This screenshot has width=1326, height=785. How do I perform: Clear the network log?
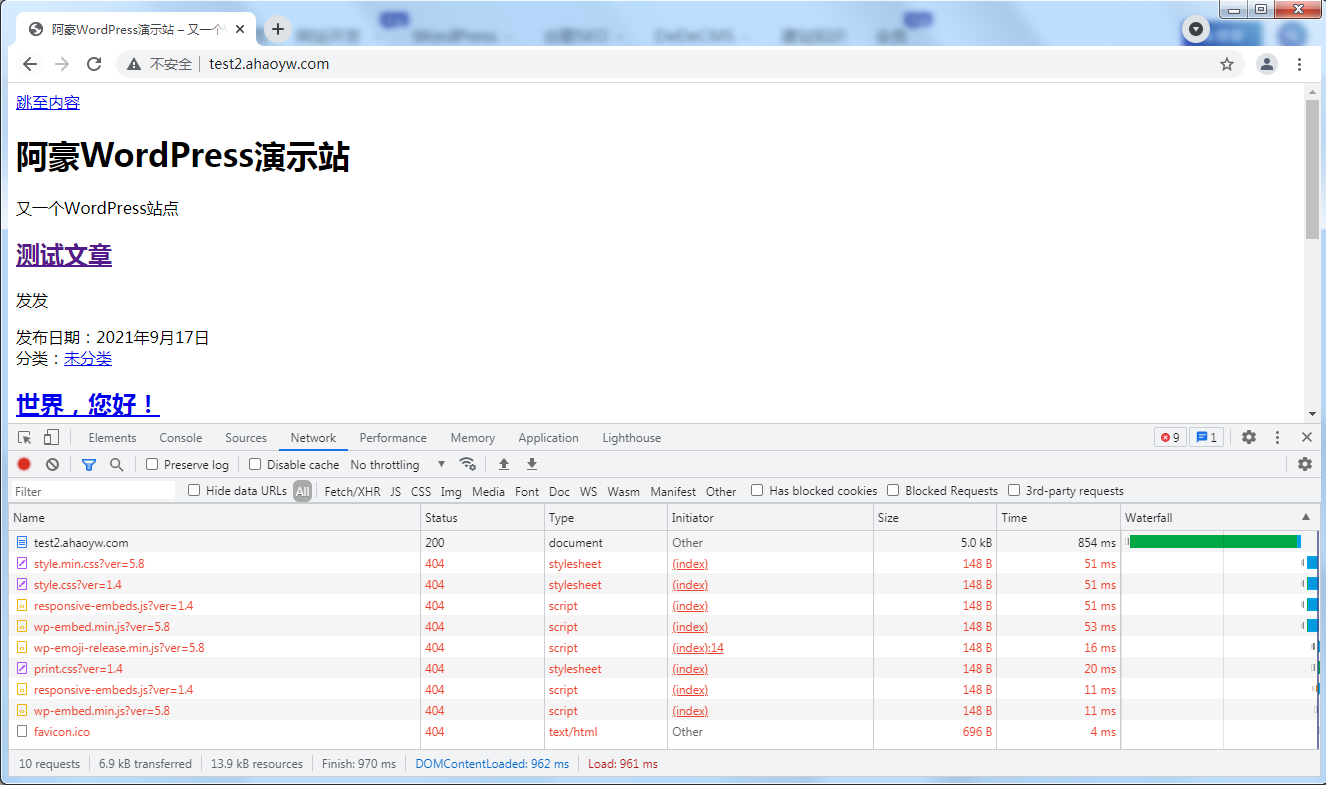point(52,464)
